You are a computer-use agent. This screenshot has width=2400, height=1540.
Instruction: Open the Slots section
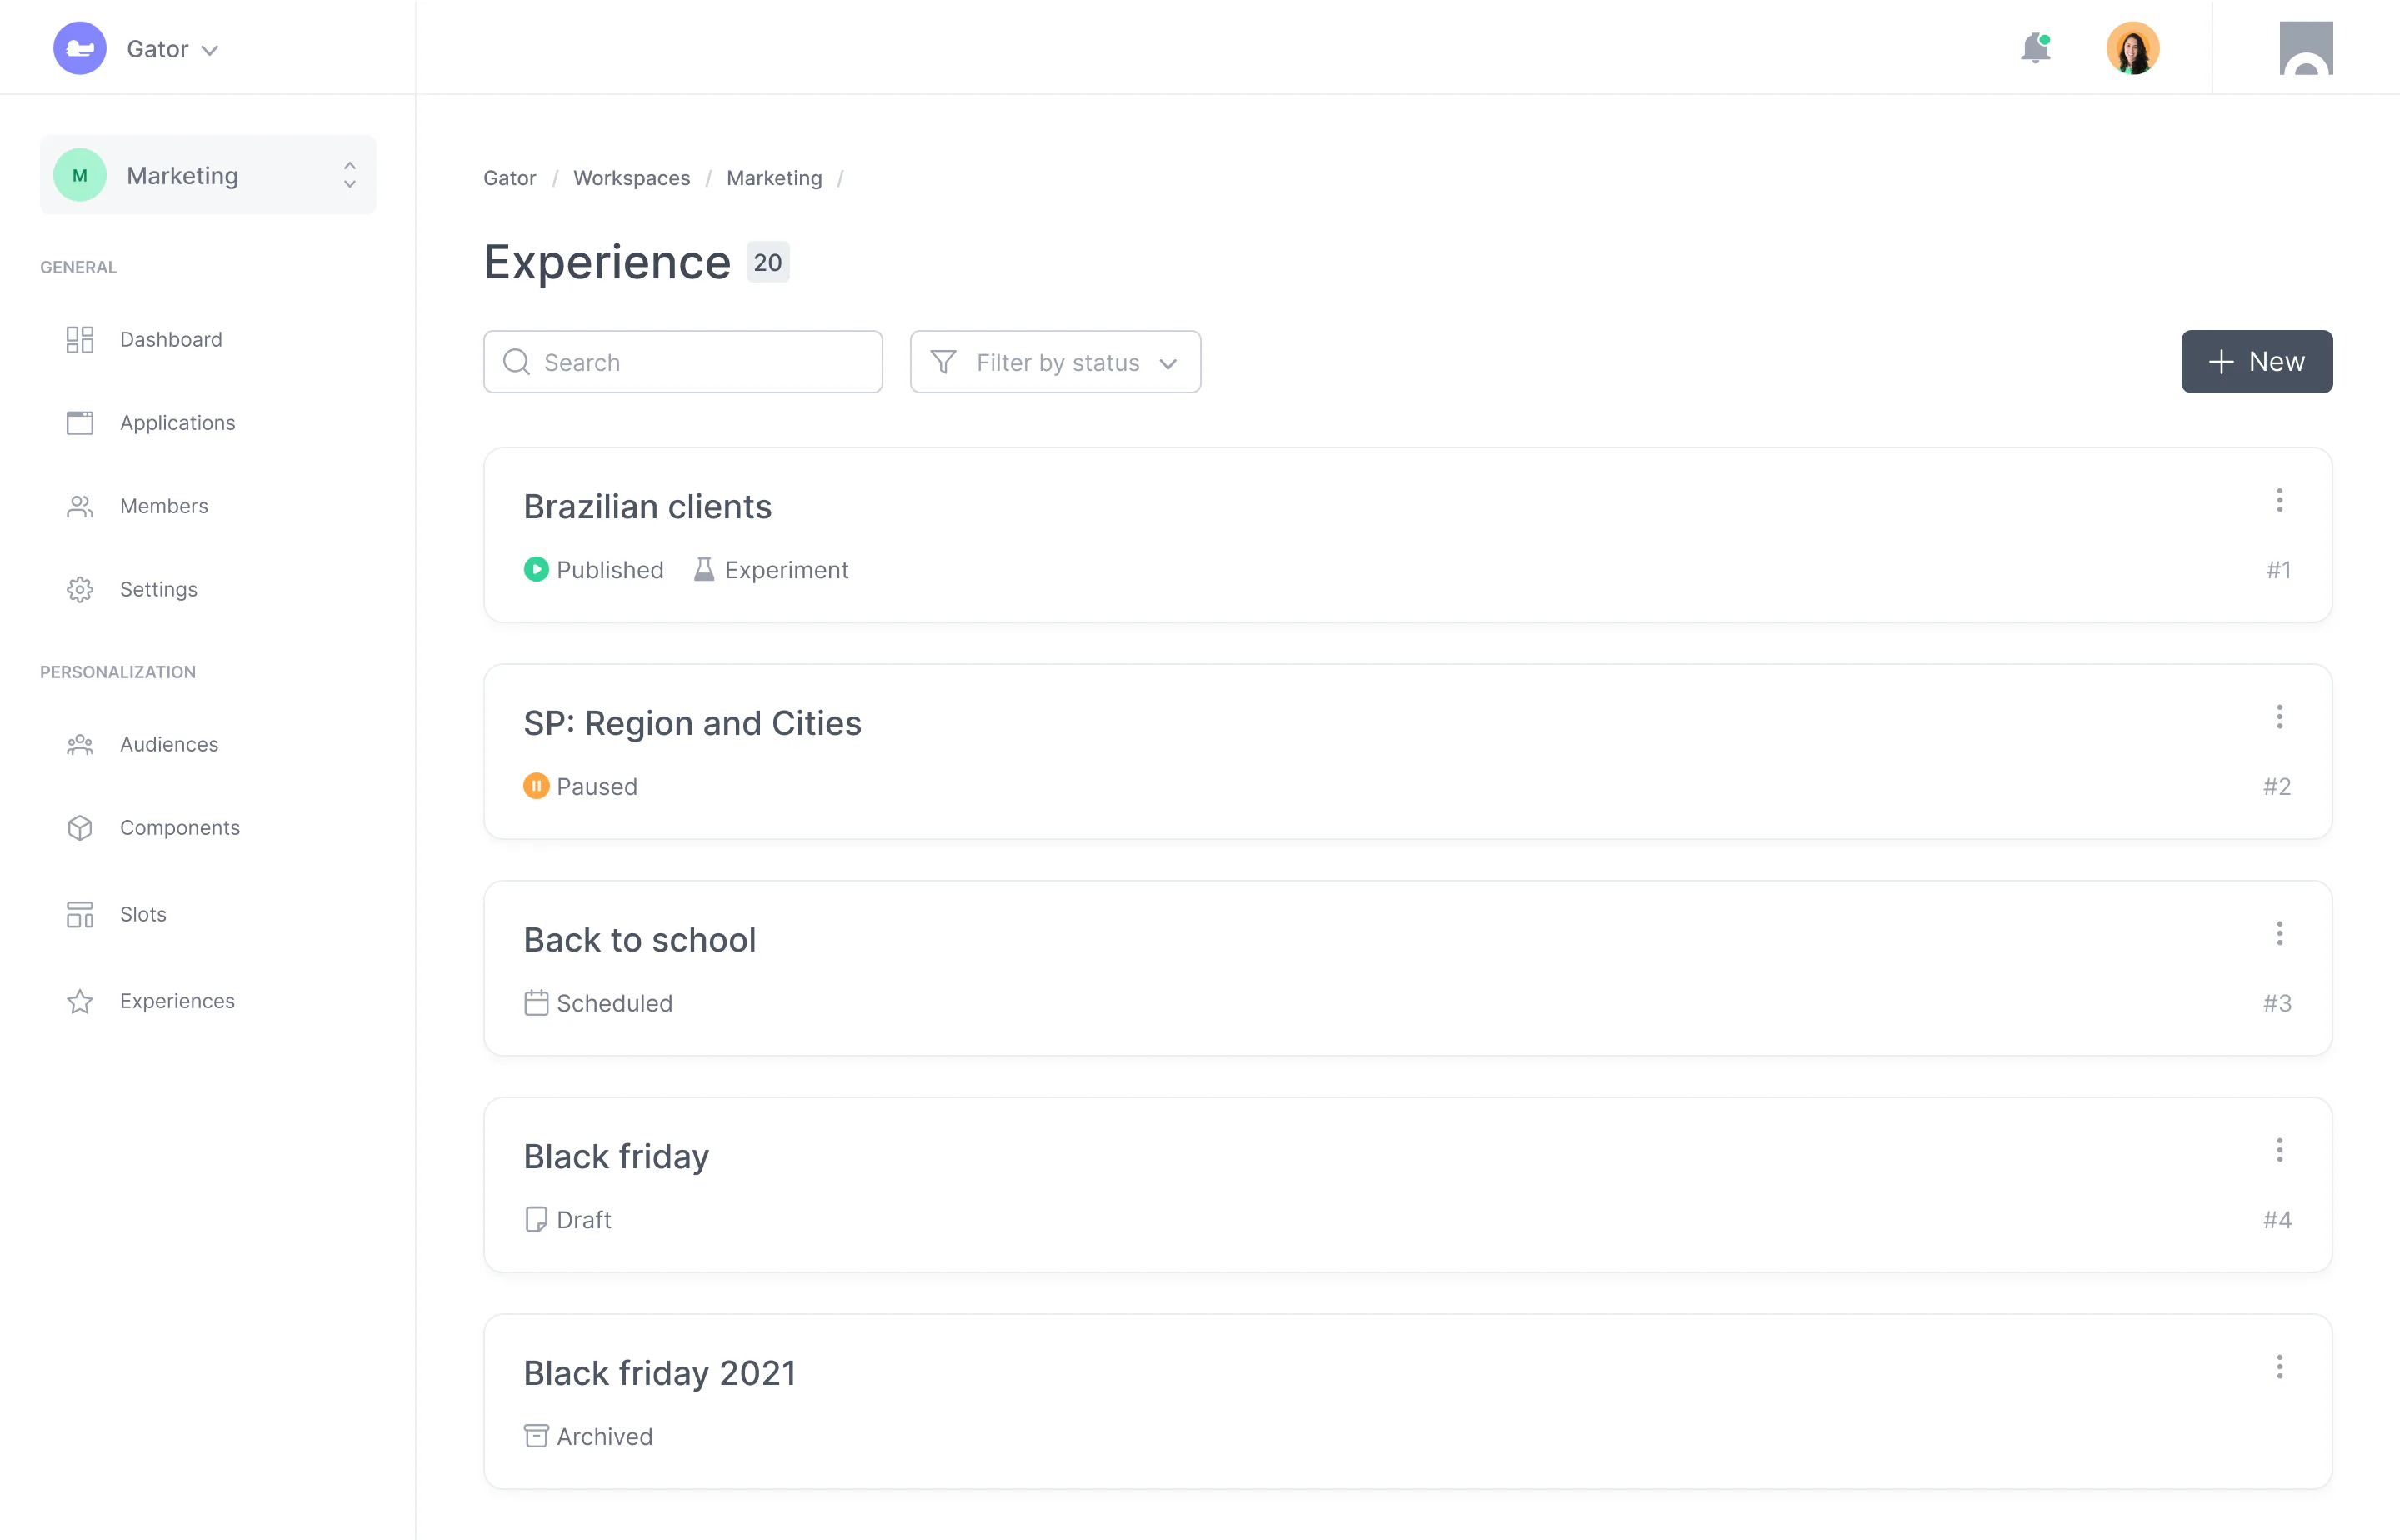143,914
